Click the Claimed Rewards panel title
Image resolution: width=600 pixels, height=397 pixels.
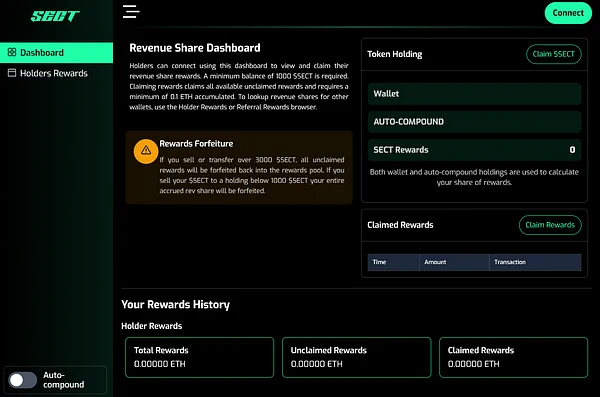[x=400, y=225]
